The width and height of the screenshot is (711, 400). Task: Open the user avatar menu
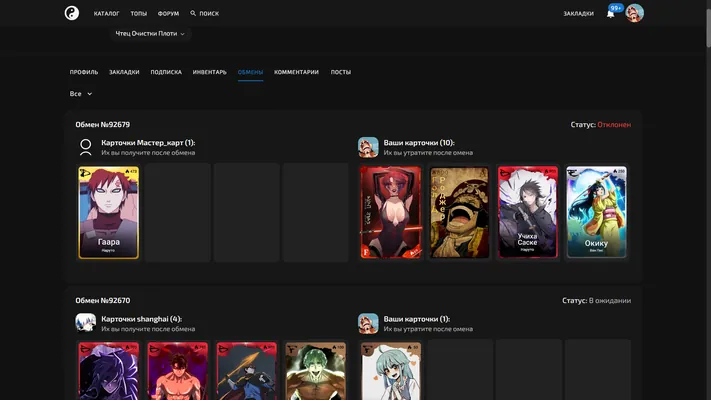pos(634,13)
